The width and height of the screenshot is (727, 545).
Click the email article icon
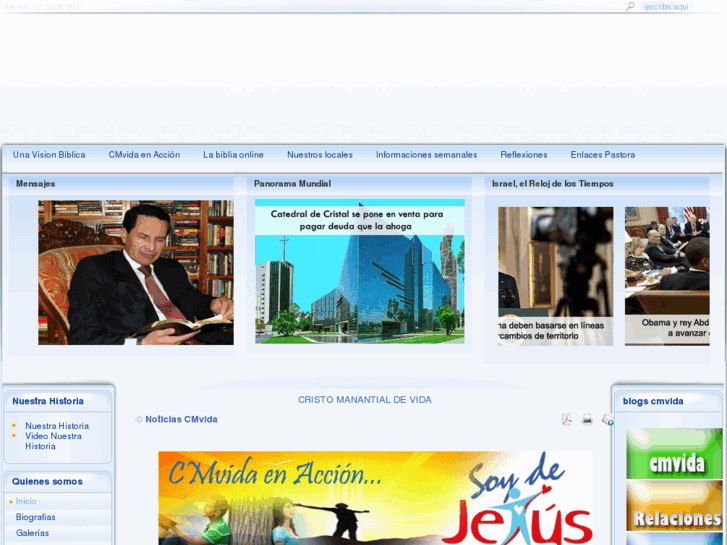click(x=607, y=419)
